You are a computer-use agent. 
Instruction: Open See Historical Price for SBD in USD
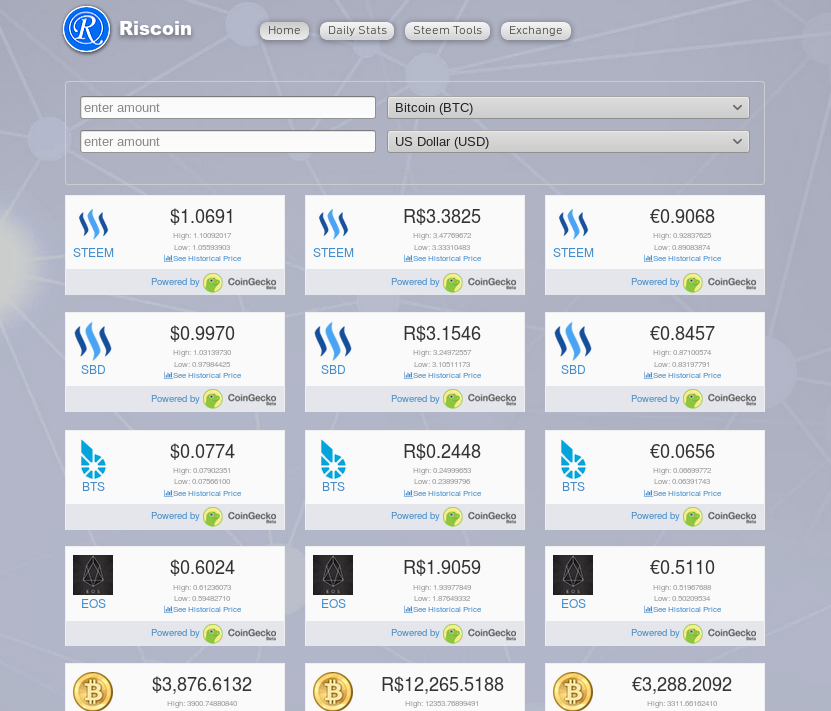pos(202,376)
